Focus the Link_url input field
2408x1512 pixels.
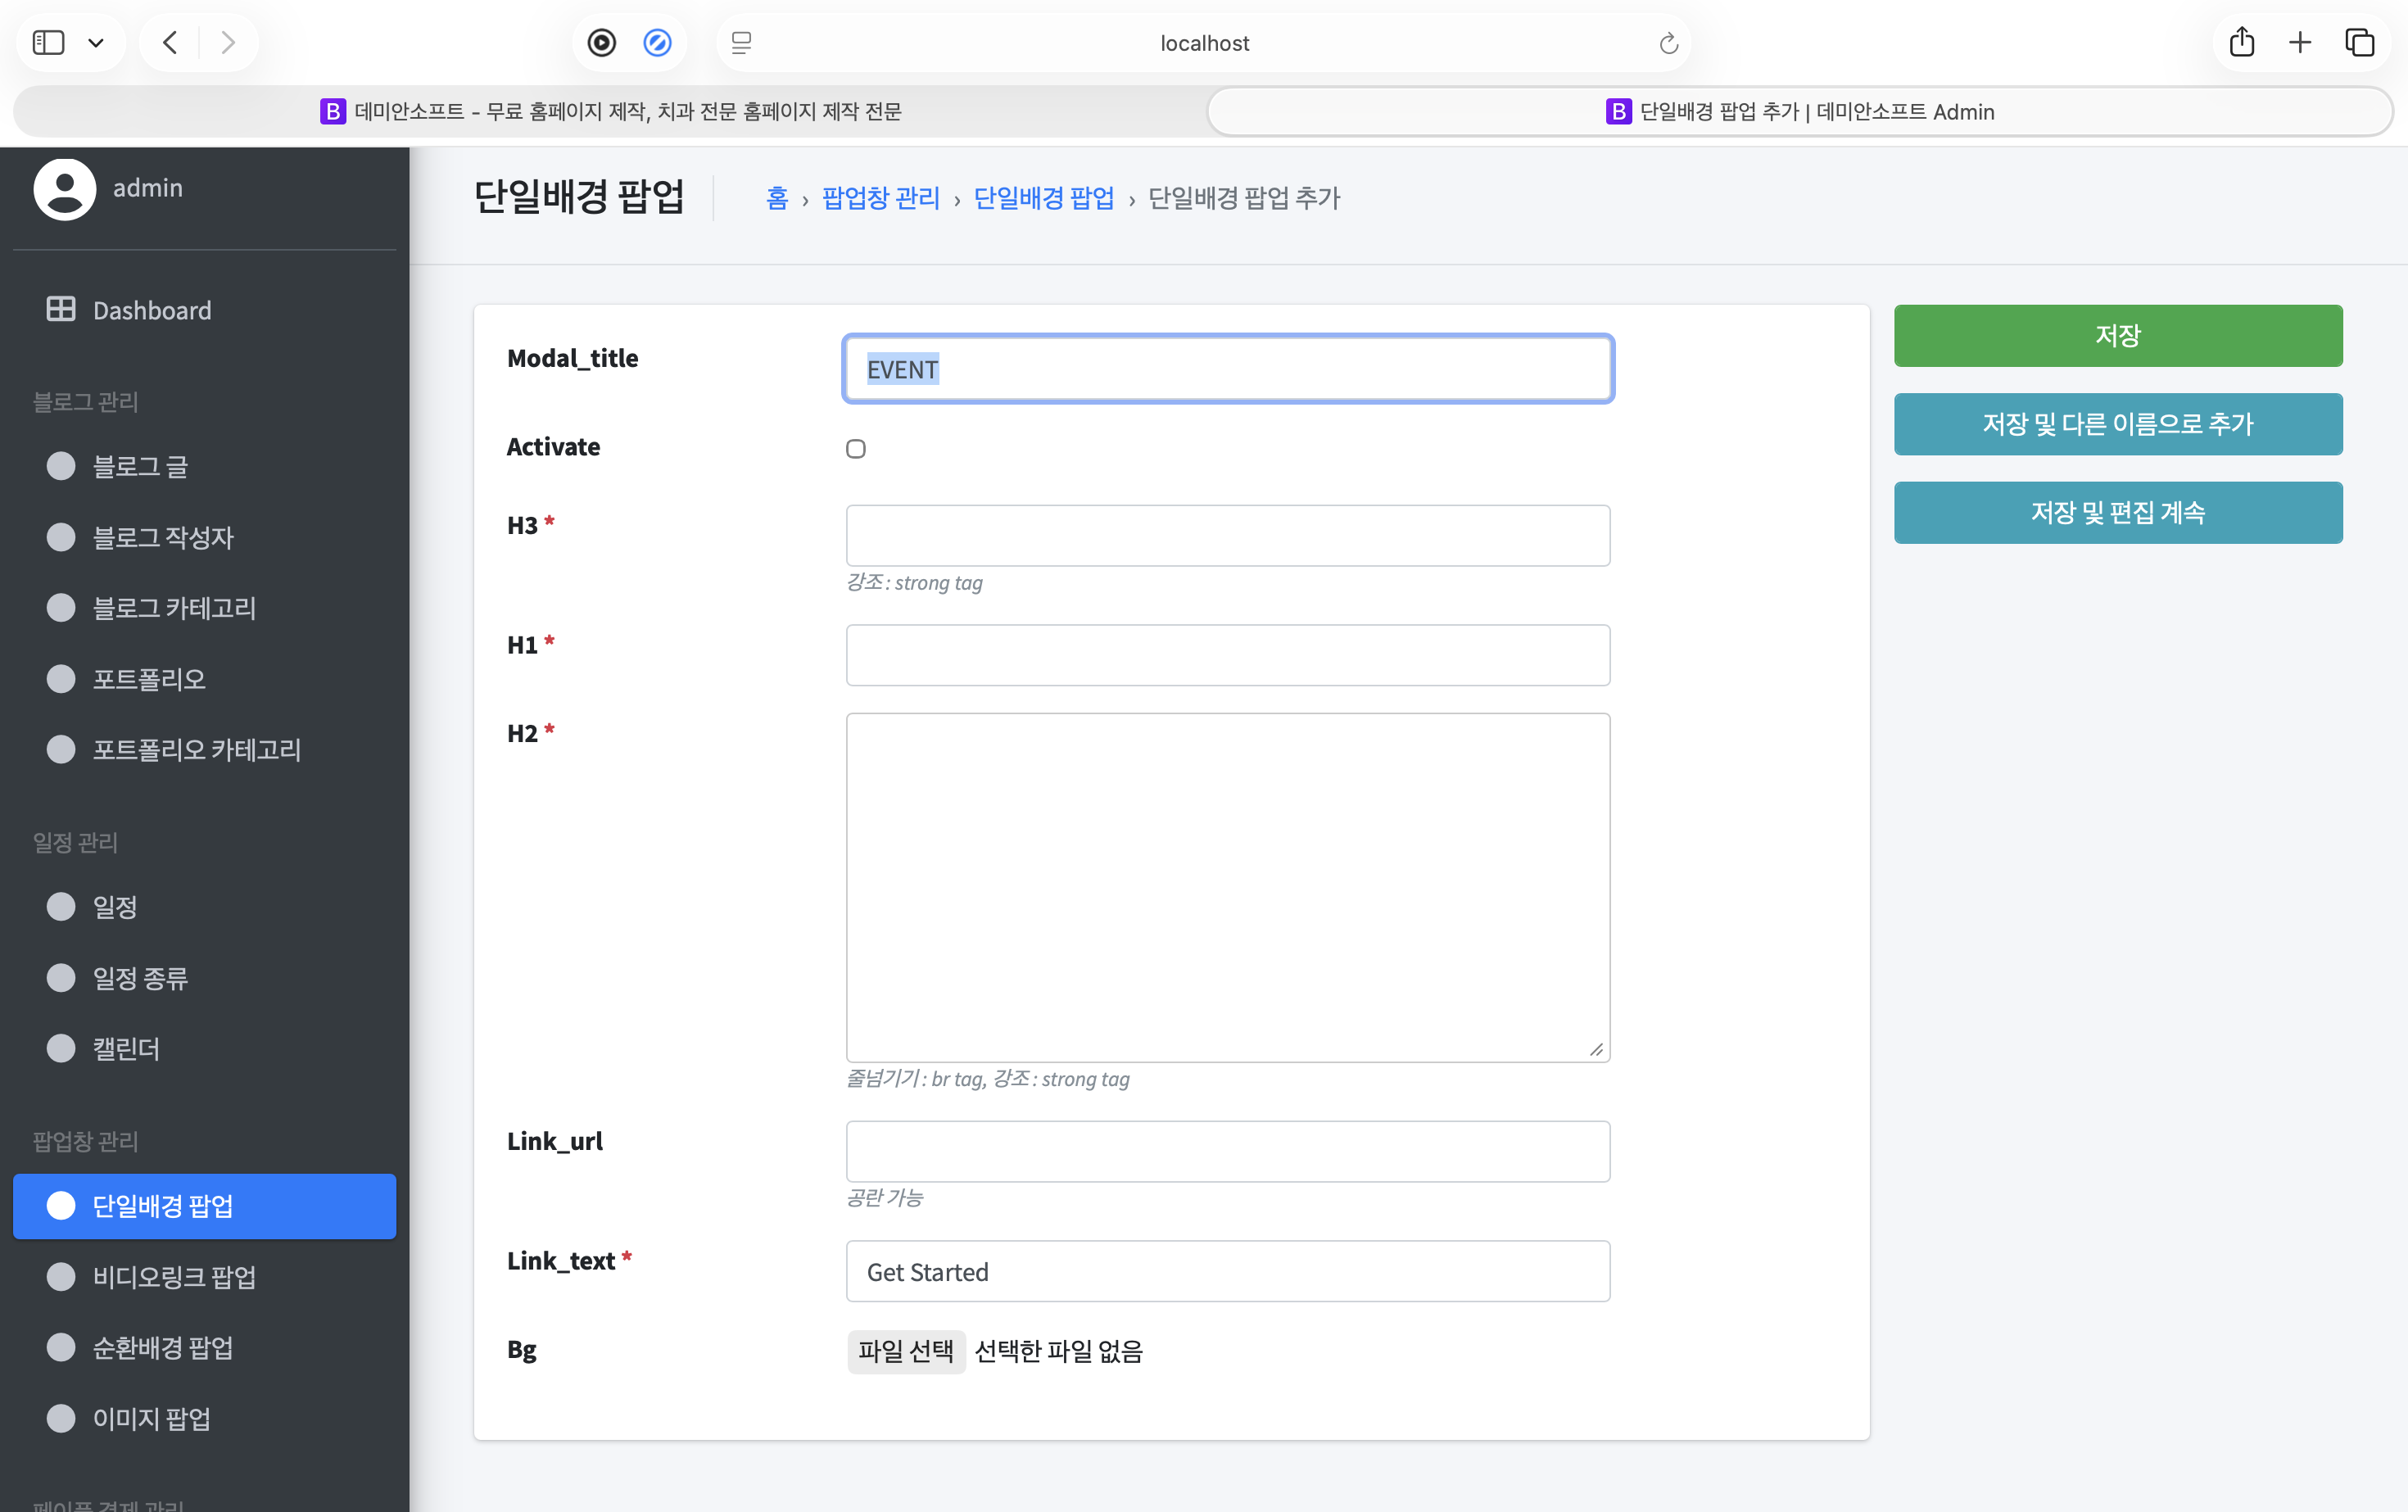1227,1151
